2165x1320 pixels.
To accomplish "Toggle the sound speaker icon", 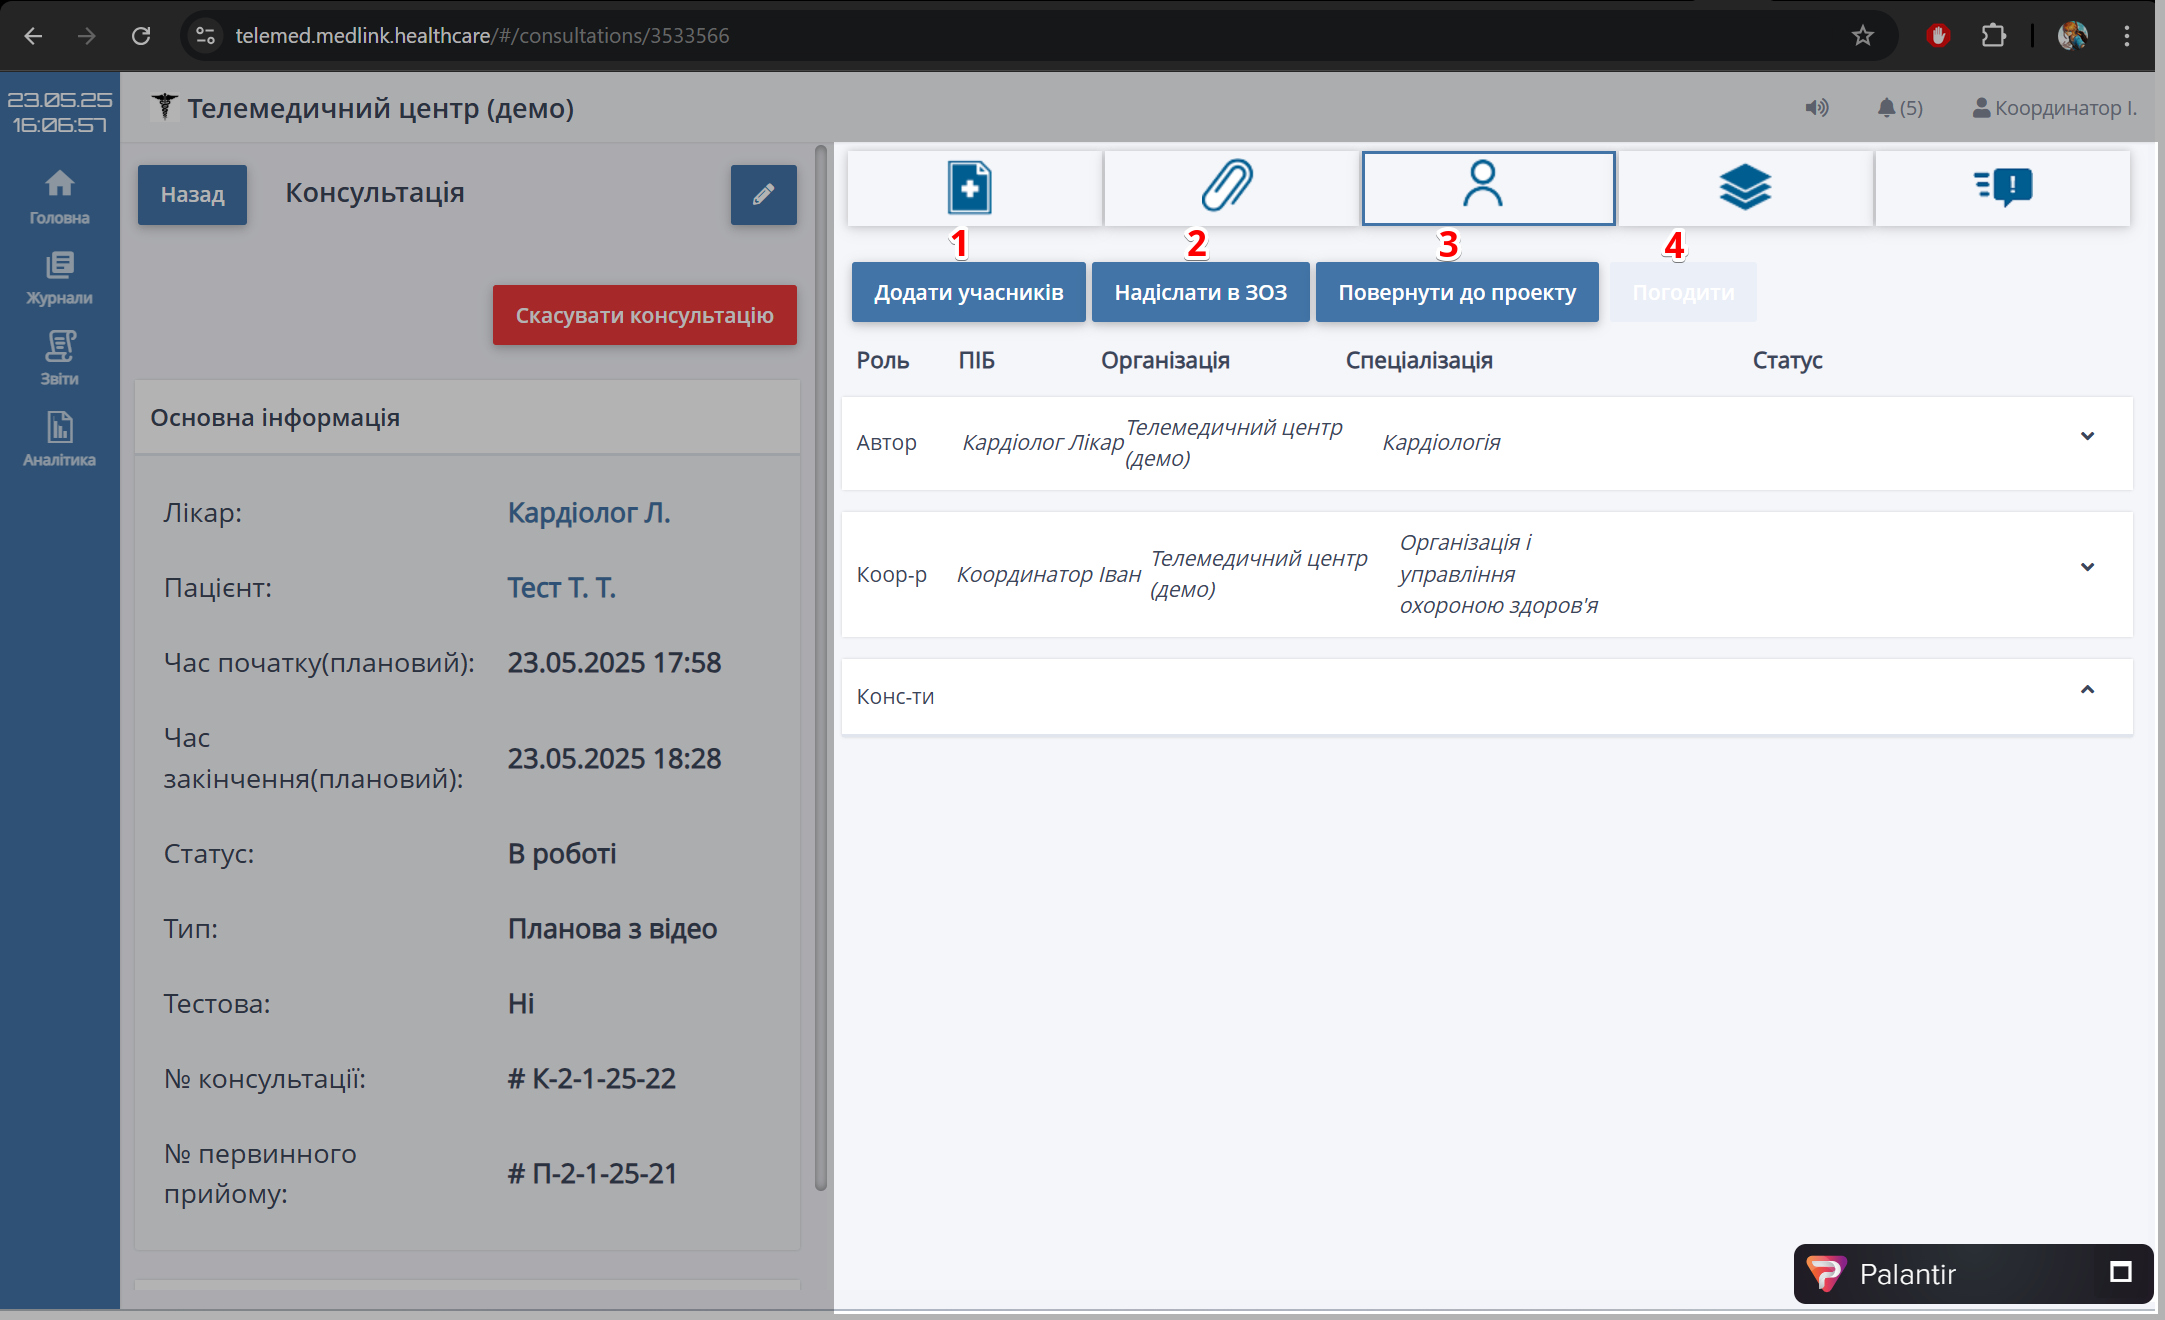I will click(x=1816, y=108).
